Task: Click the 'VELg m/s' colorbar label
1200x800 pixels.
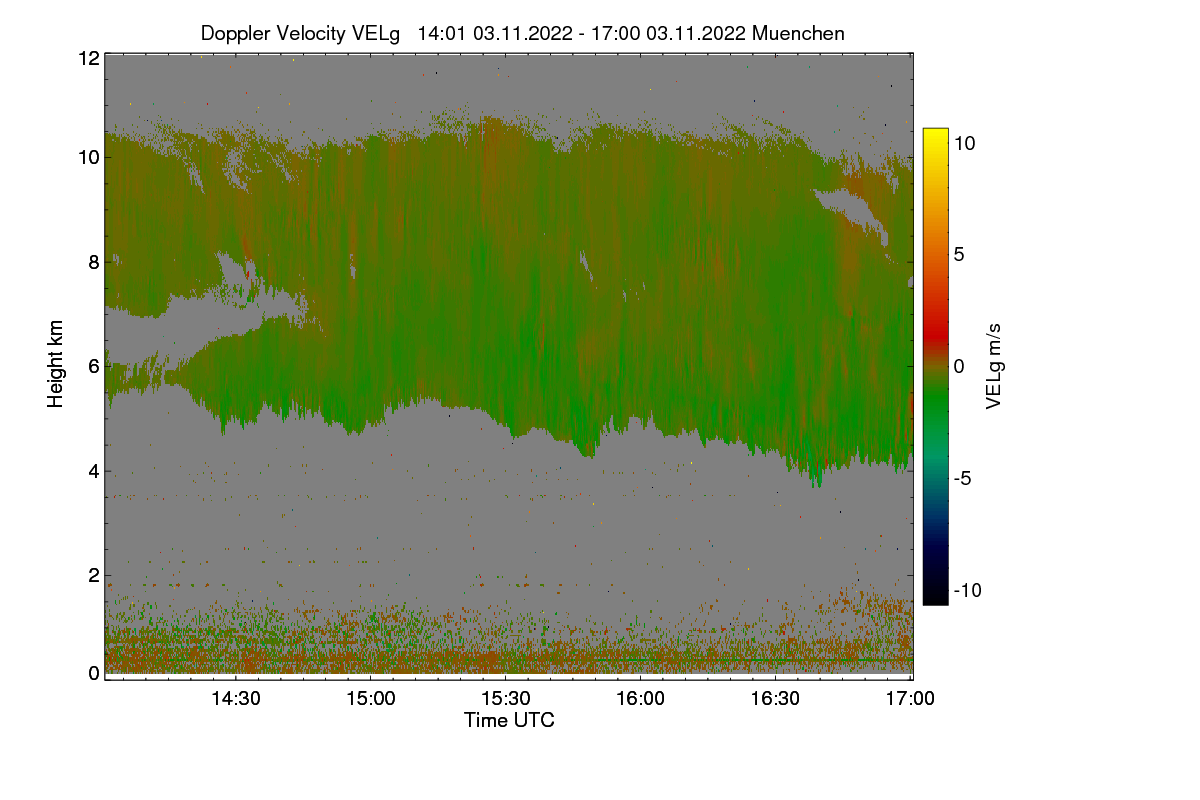Action: tap(994, 365)
